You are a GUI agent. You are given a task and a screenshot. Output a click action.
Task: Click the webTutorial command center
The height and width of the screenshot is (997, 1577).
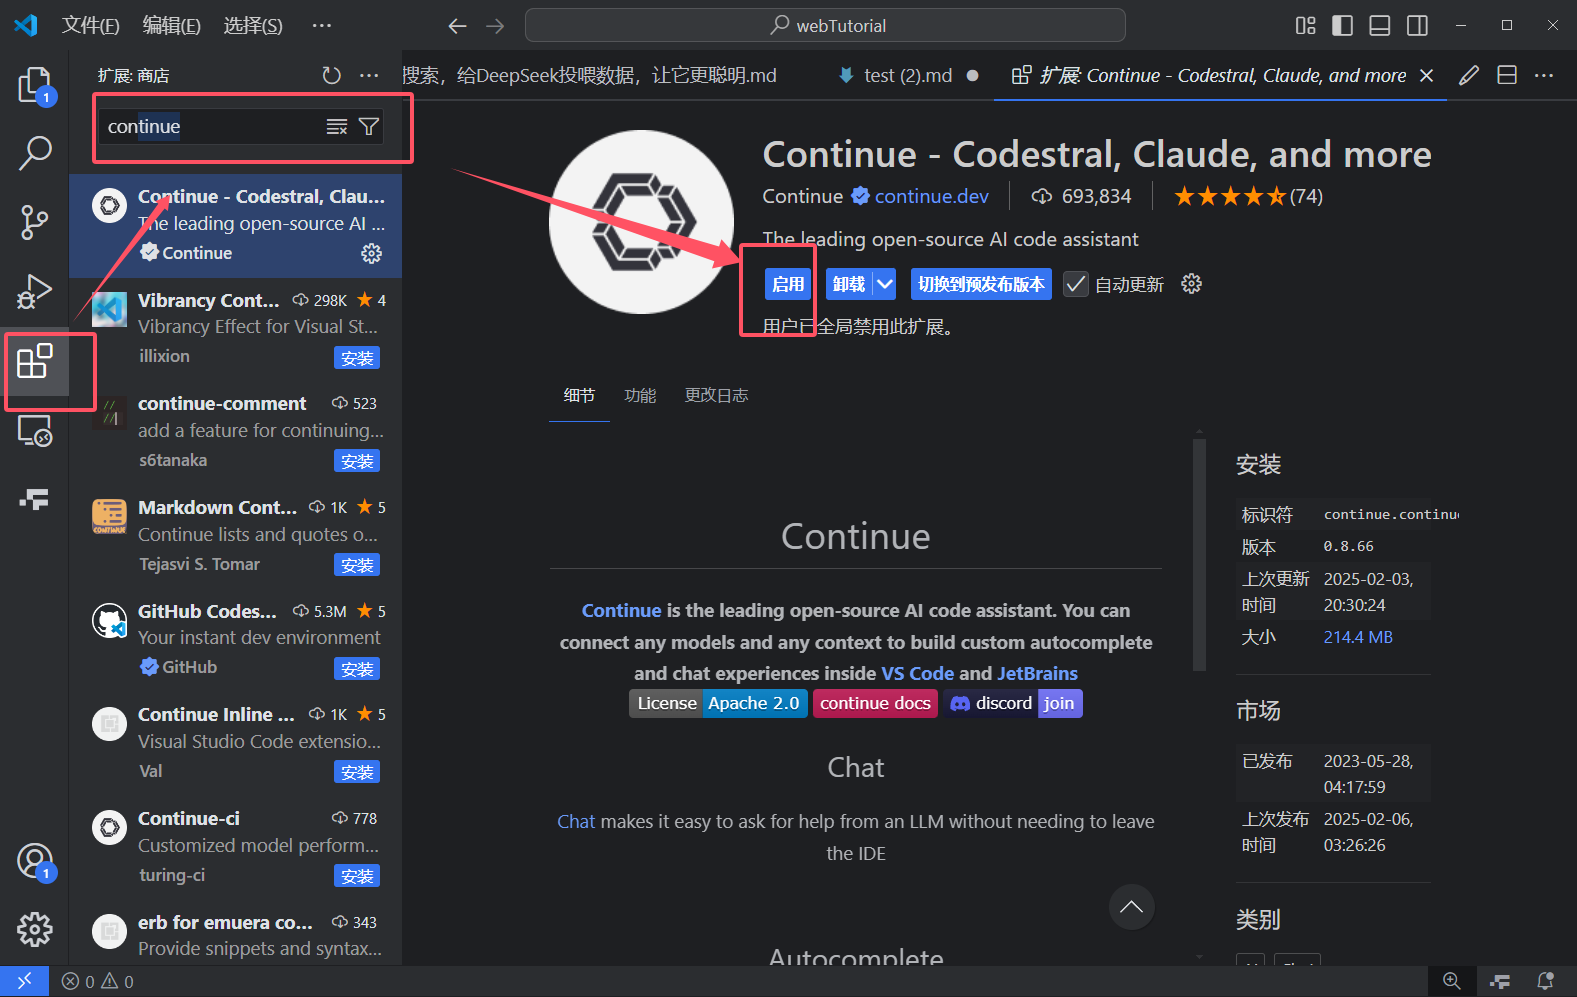825,25
